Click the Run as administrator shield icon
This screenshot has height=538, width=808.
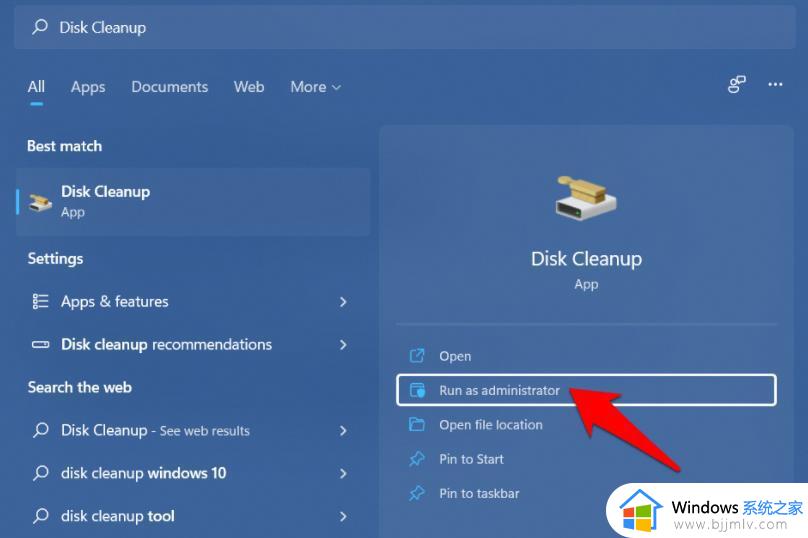pyautogui.click(x=417, y=390)
